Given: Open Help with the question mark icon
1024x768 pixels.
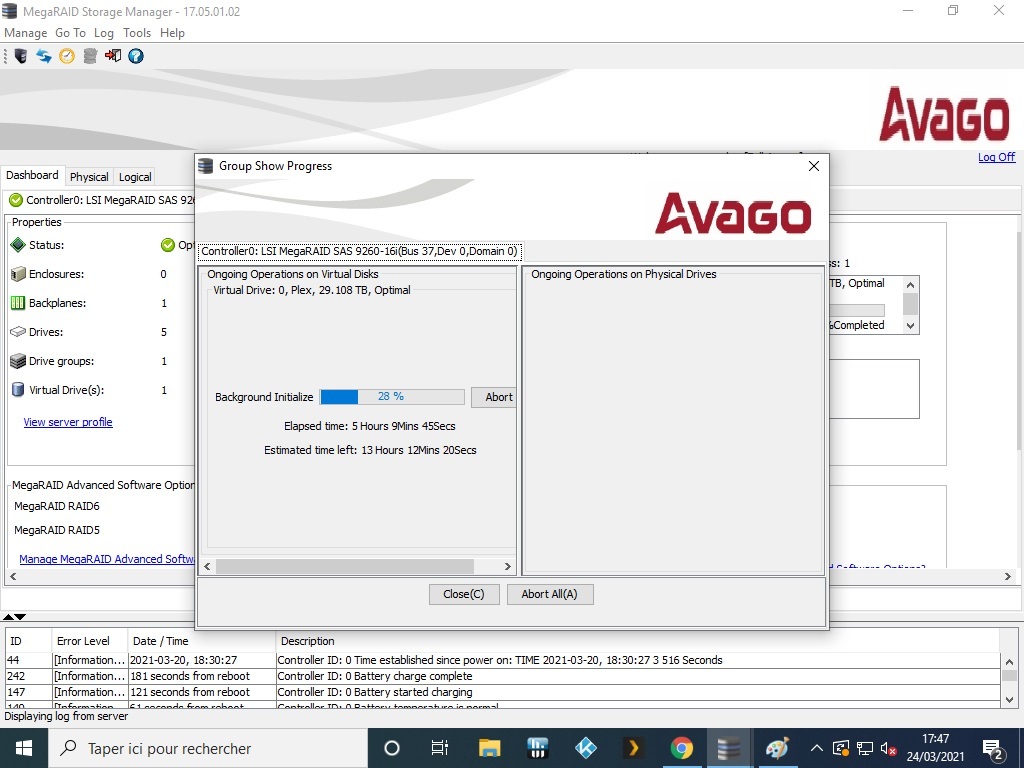Looking at the screenshot, I should click(136, 56).
